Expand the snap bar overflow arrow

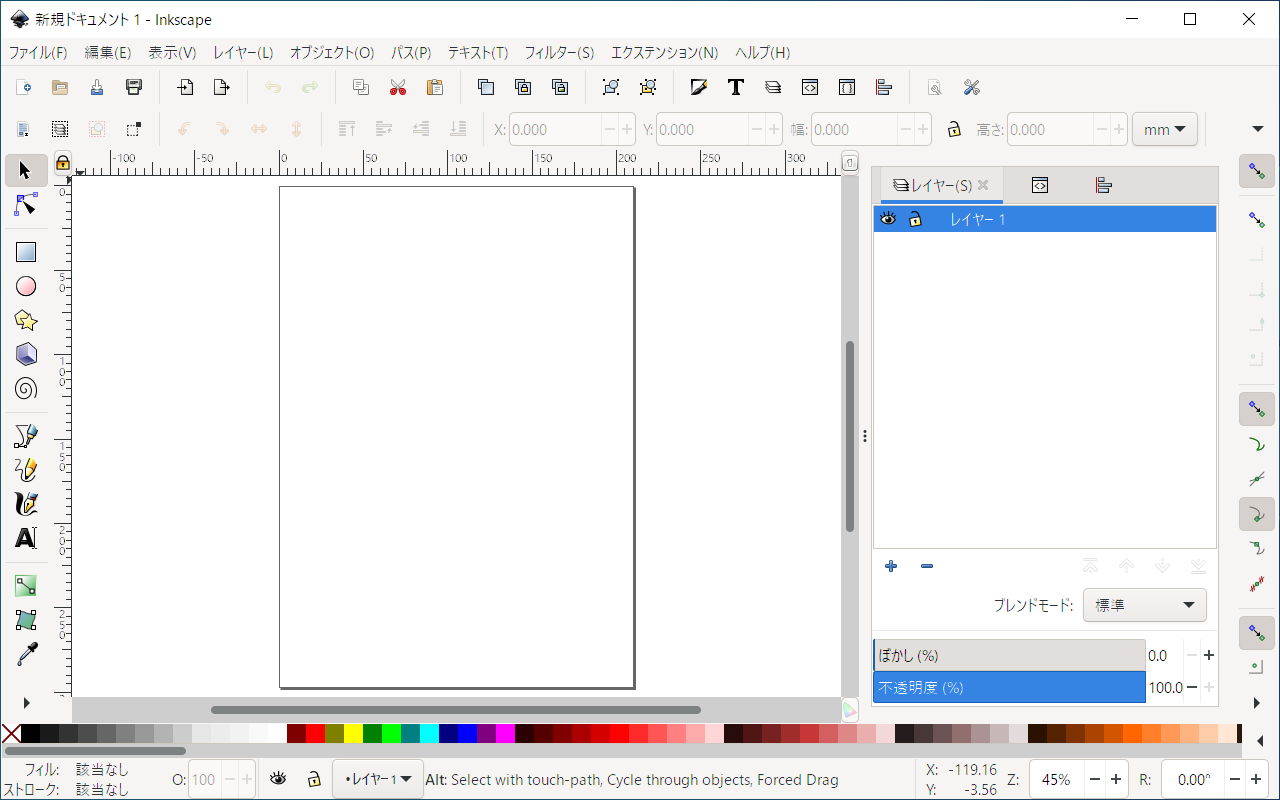click(x=1257, y=702)
